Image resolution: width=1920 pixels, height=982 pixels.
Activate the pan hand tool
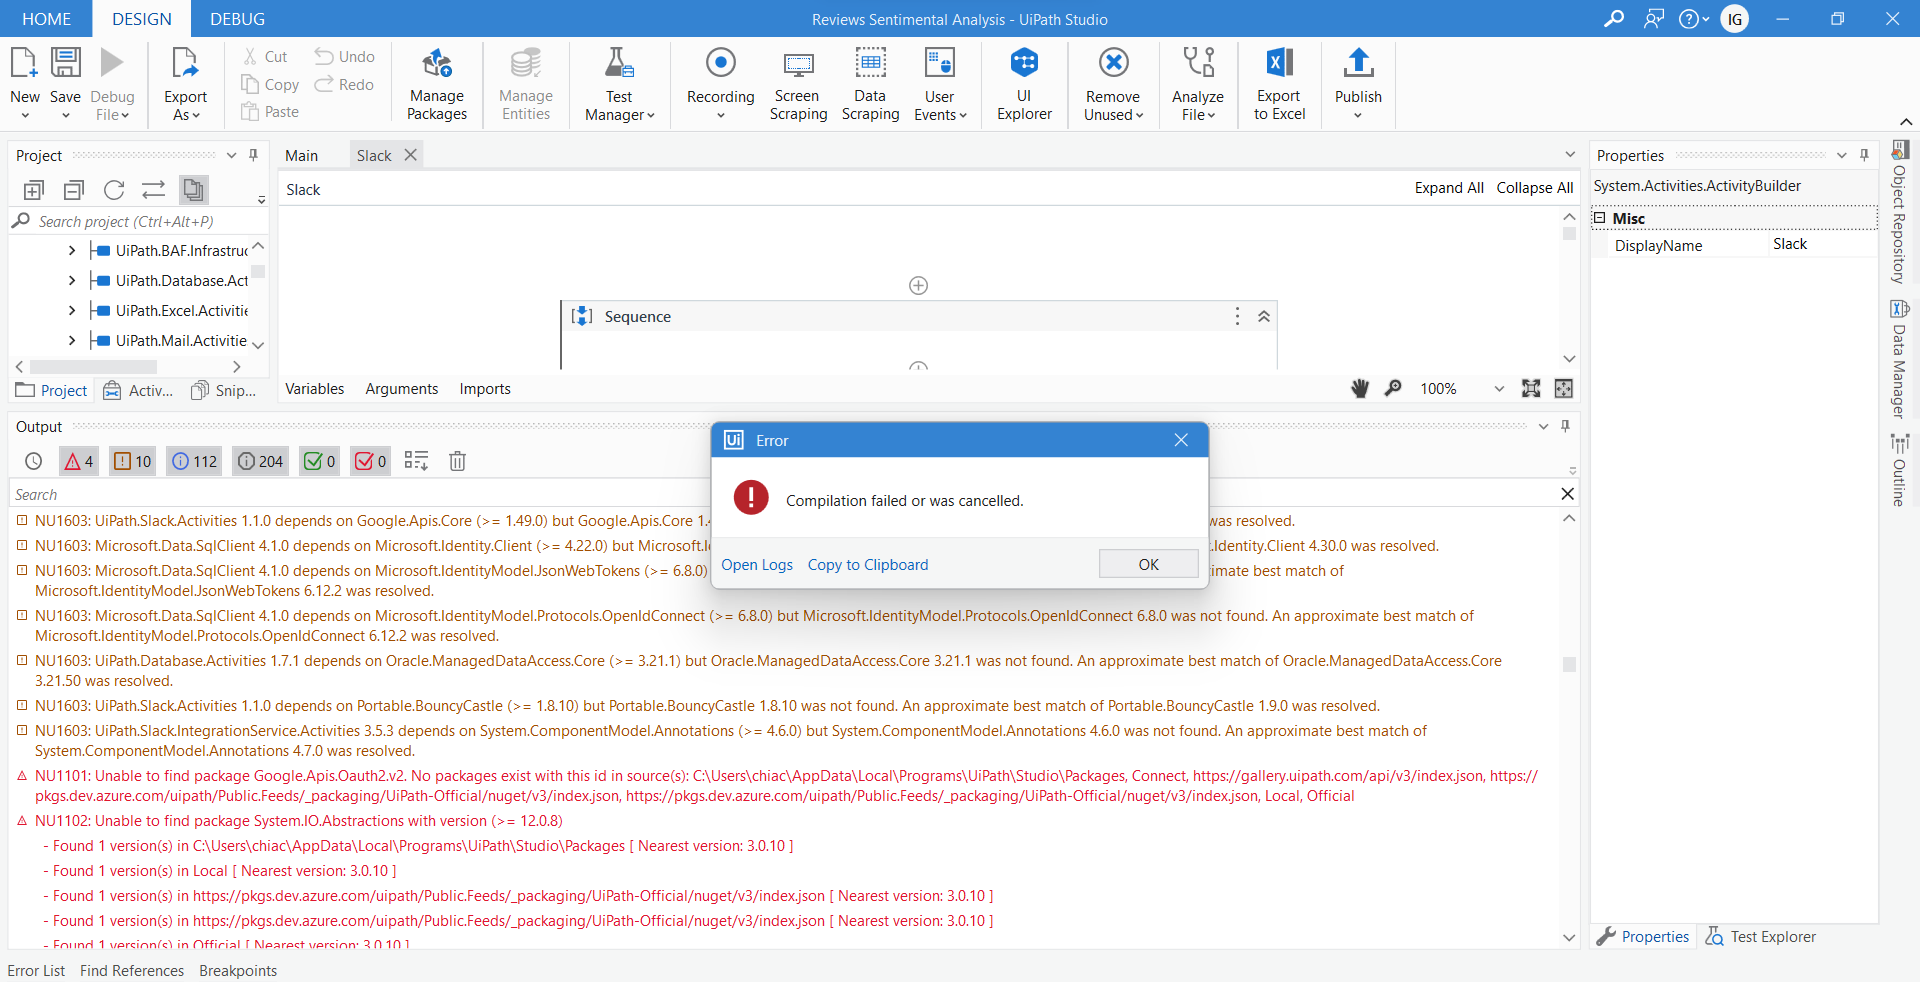click(1360, 389)
